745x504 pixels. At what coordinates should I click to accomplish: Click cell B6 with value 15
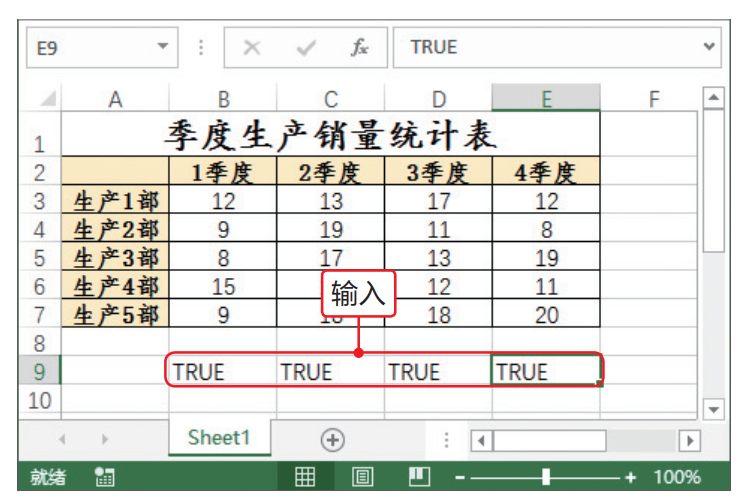(x=223, y=285)
